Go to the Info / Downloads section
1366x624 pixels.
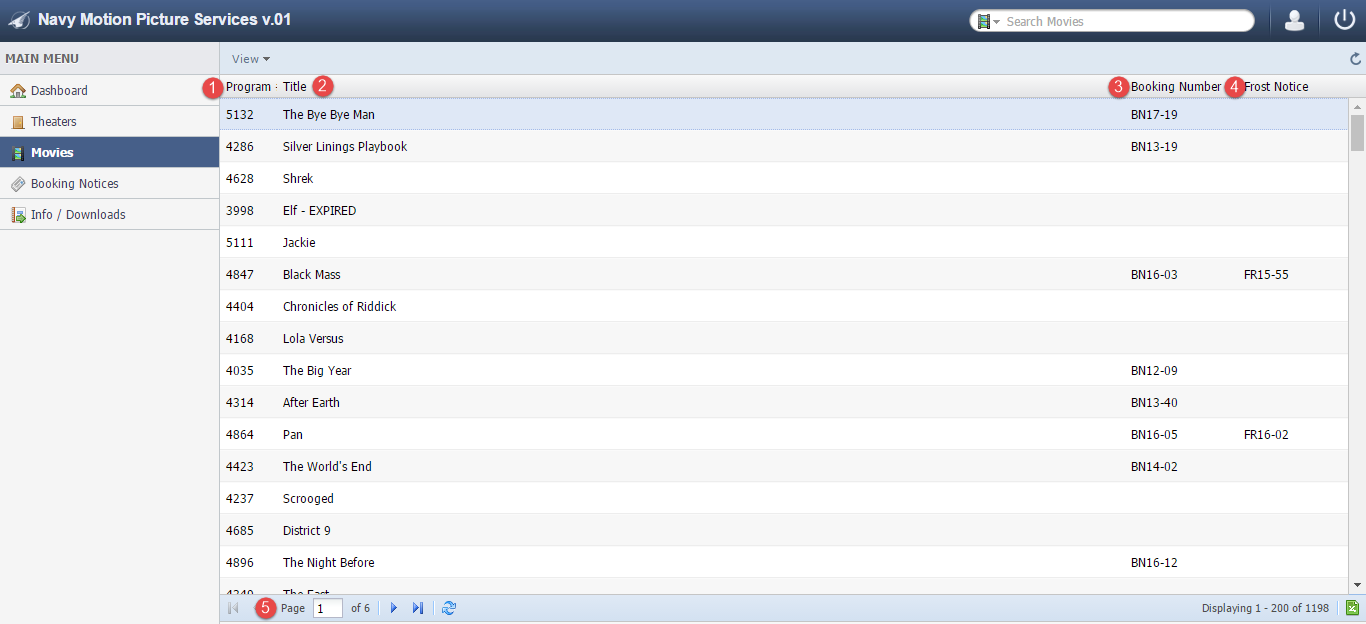(x=78, y=215)
